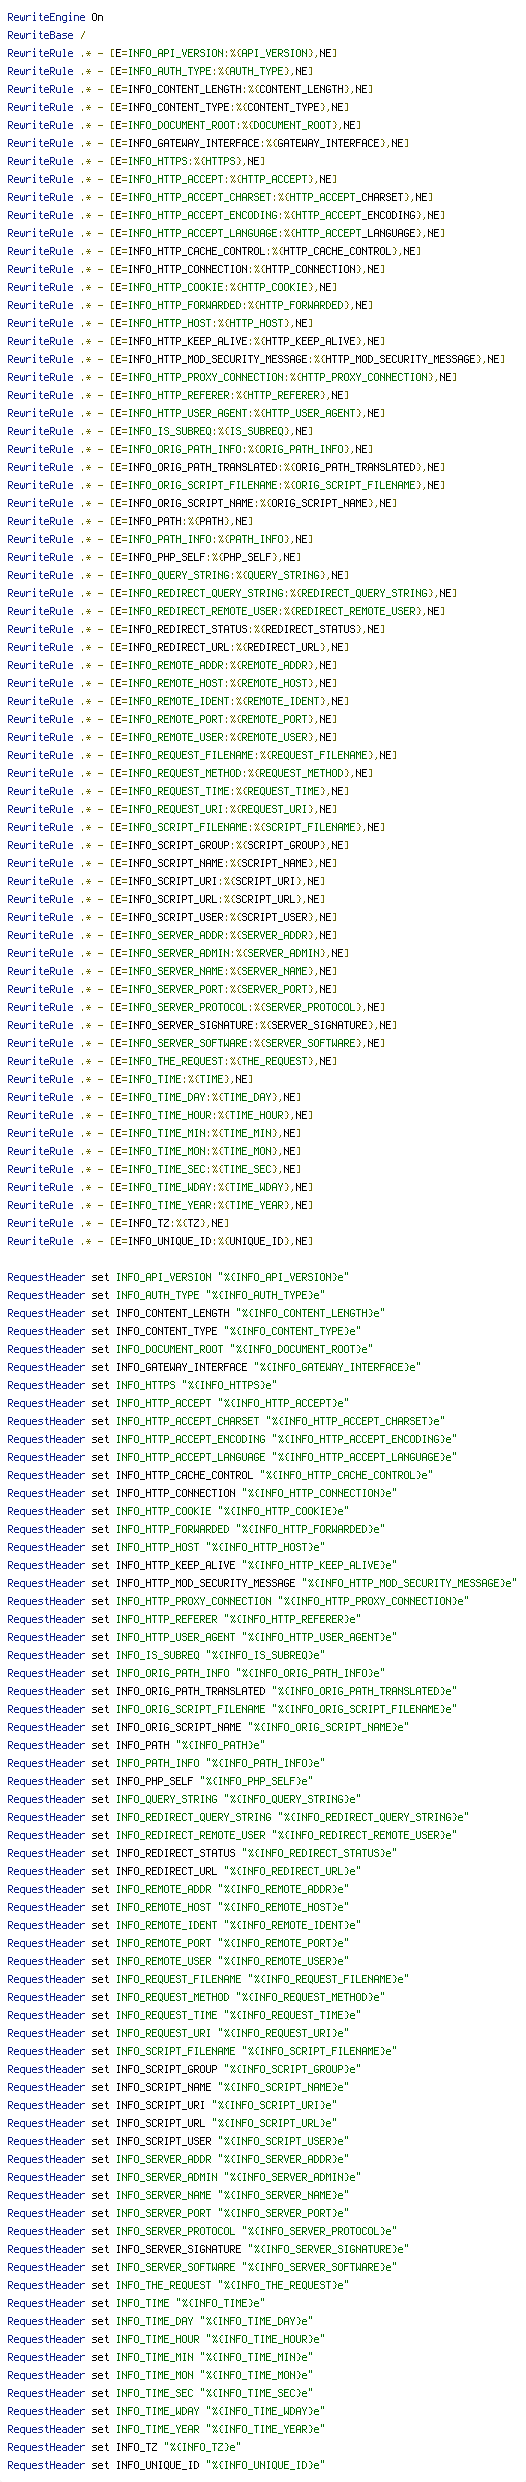
Task: Click the RewriteEngine On line
Action: tap(55, 17)
